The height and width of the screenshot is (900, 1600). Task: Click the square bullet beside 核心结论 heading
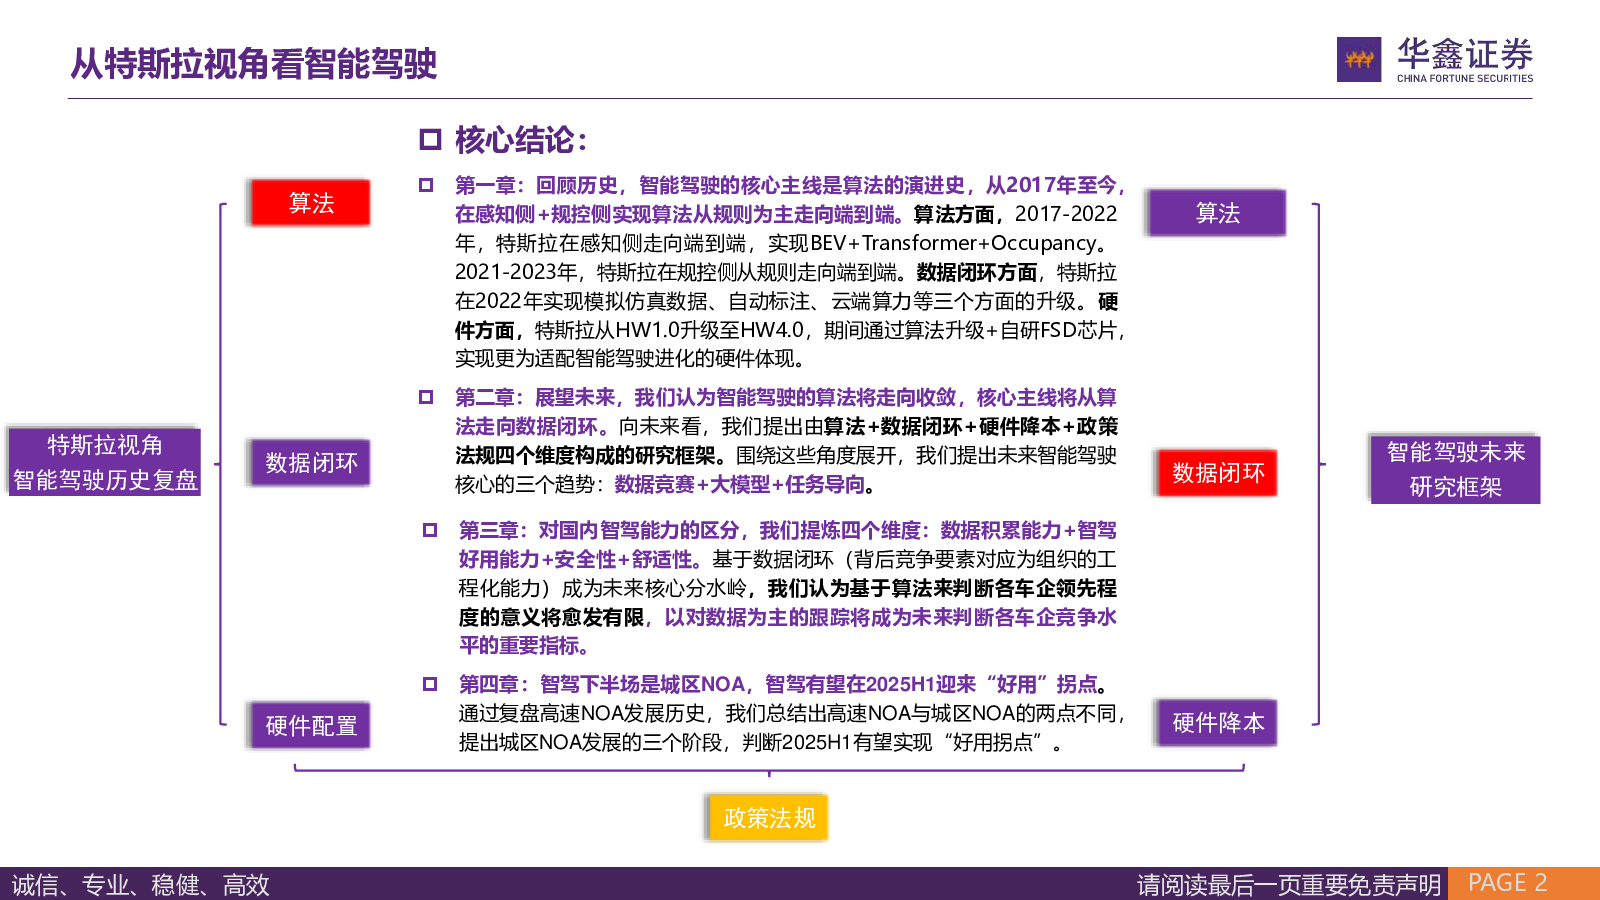click(x=430, y=140)
